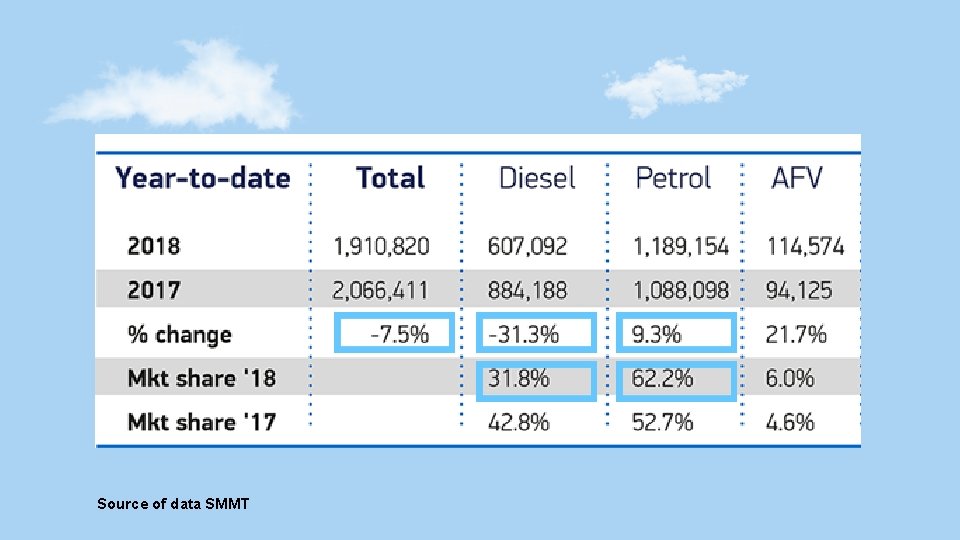This screenshot has width=960, height=540.
Task: Select the total value 1,910,820
Action: point(381,247)
